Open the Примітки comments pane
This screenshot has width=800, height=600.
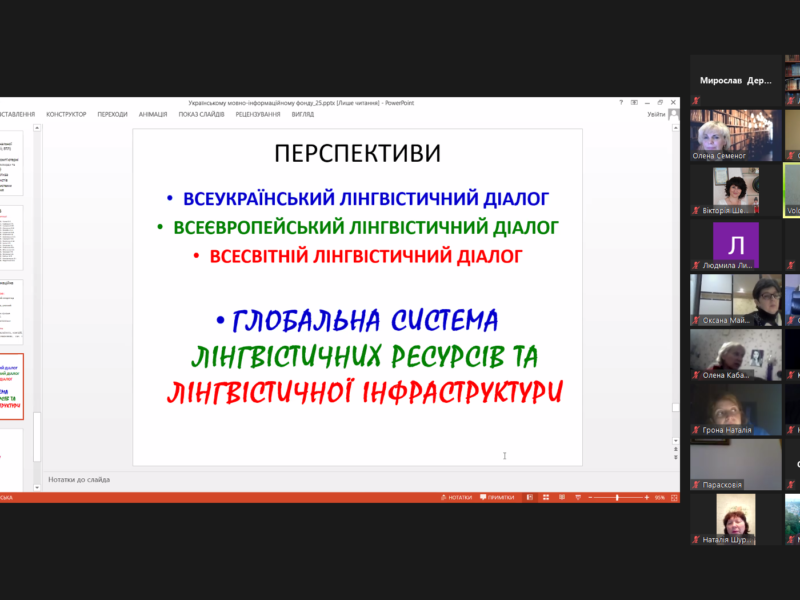coord(497,497)
